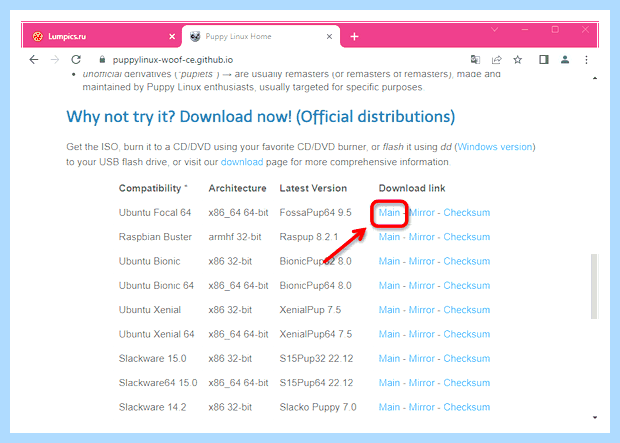Click Checksum link for BionicPup32 8.0
Viewport: 620px width, 443px height.
pos(467,261)
